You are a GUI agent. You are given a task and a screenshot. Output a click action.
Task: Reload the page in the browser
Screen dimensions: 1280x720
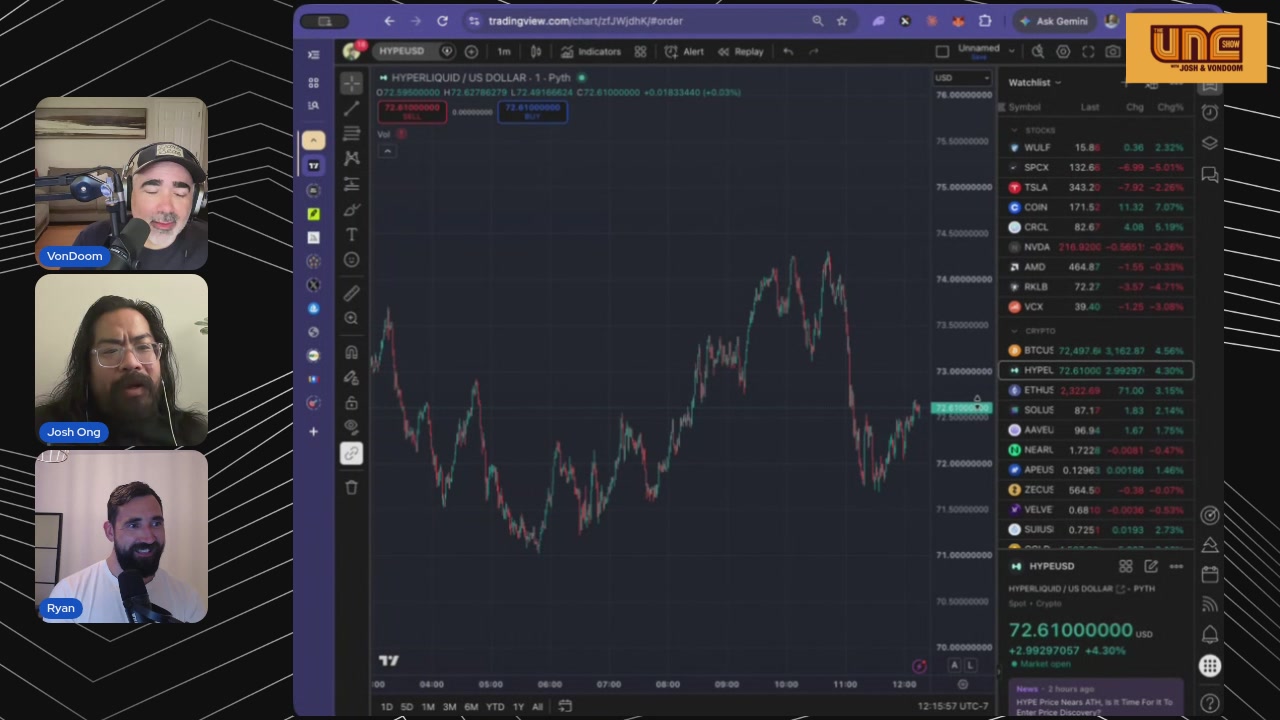(442, 21)
